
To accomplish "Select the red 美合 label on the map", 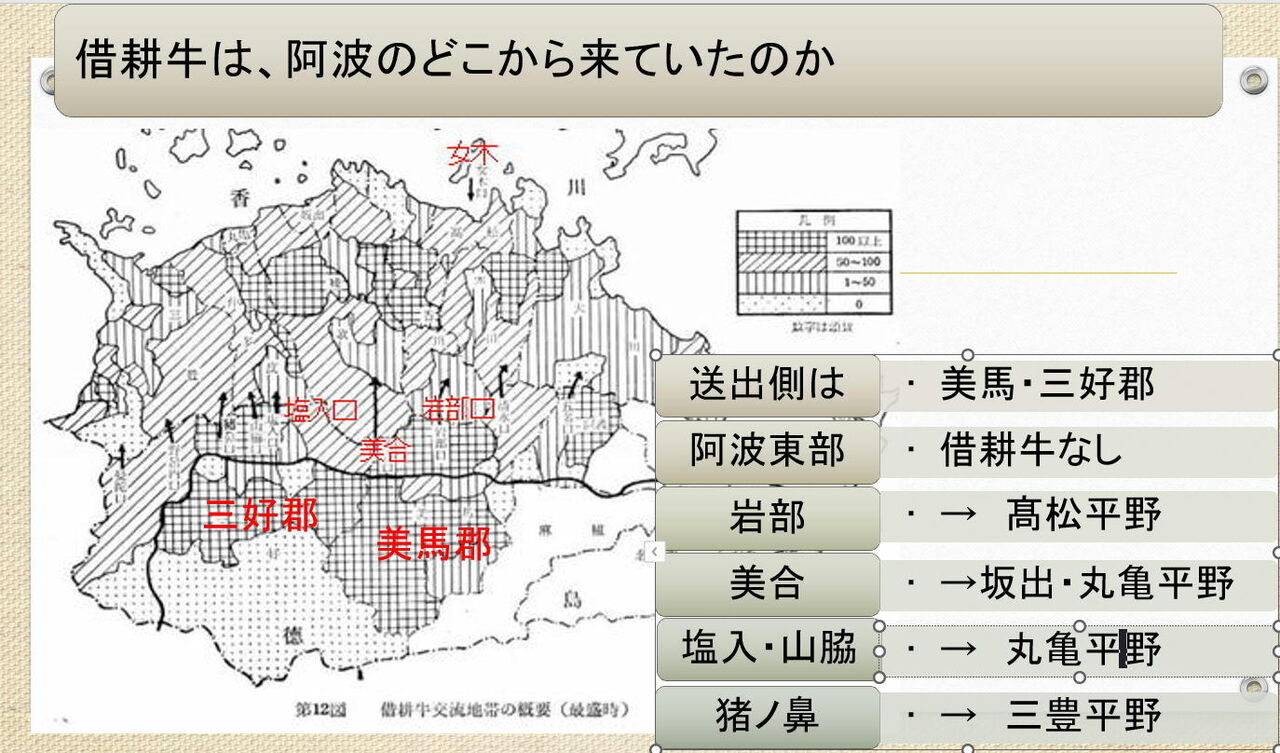I will (x=384, y=450).
